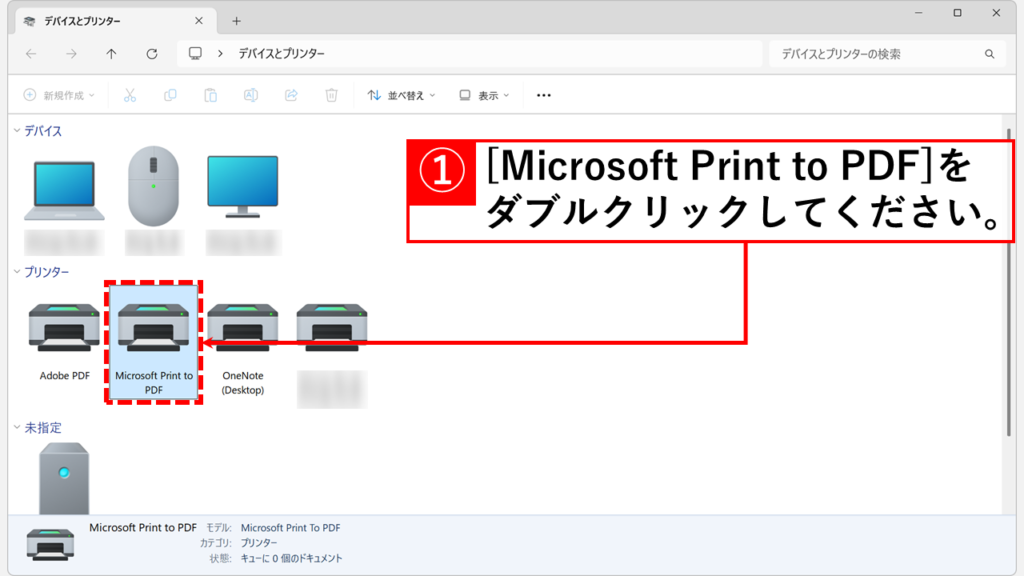
Task: Expand the address bar chevron after PC icon
Action: (x=220, y=54)
